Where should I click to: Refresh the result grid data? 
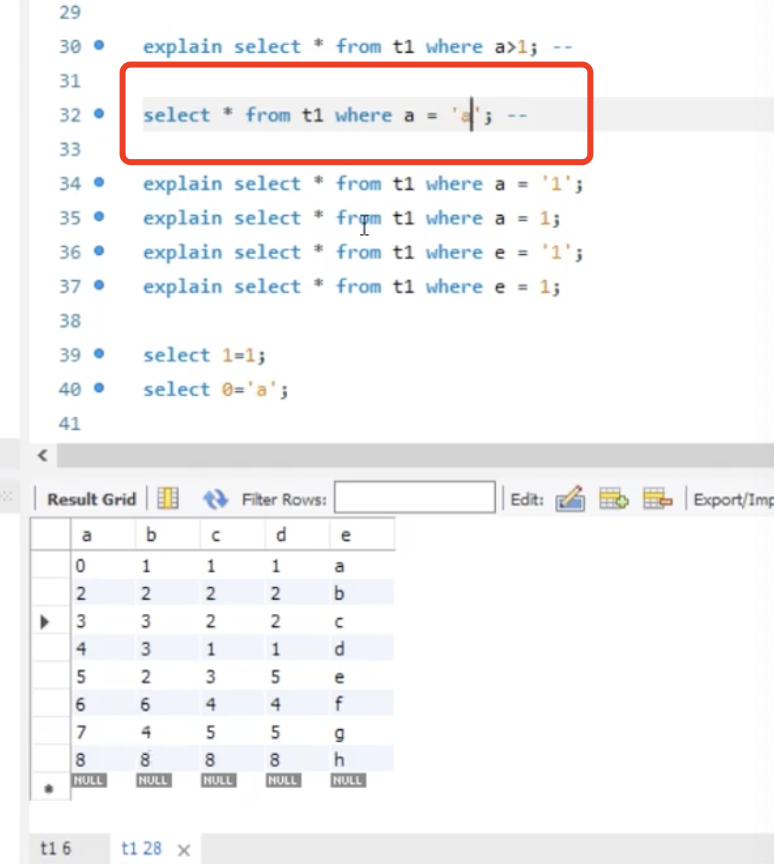215,499
